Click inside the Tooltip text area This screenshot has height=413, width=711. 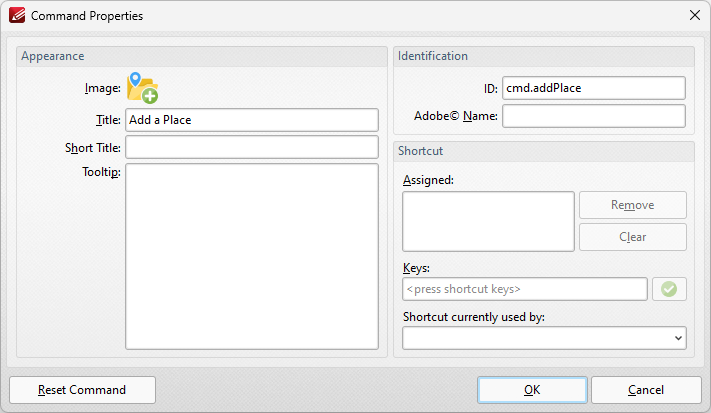(x=252, y=257)
